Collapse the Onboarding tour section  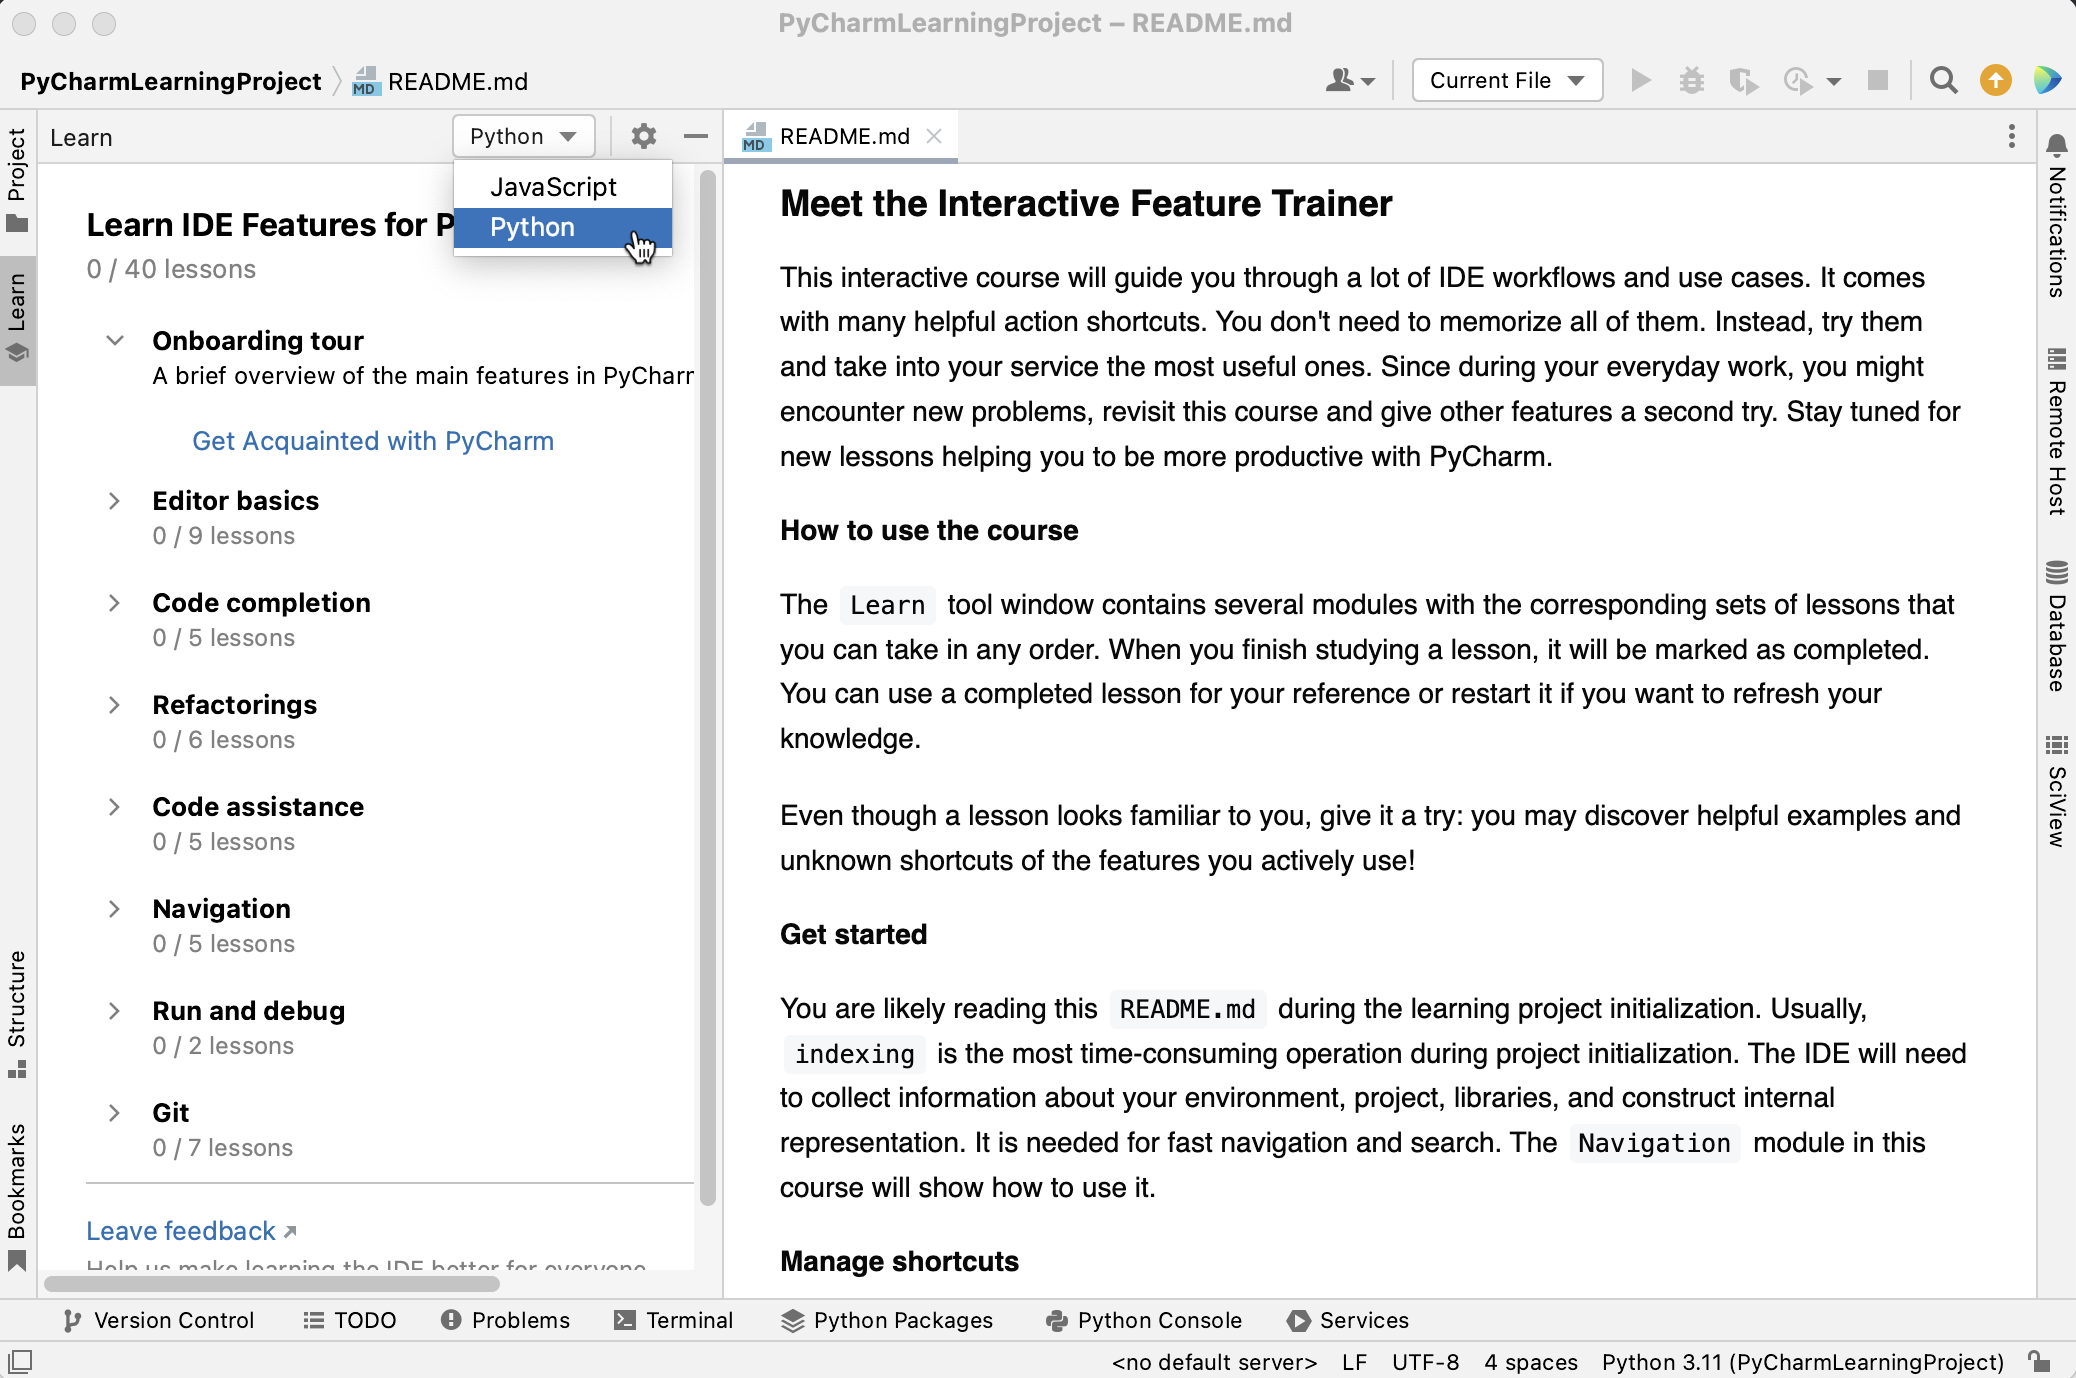tap(114, 341)
